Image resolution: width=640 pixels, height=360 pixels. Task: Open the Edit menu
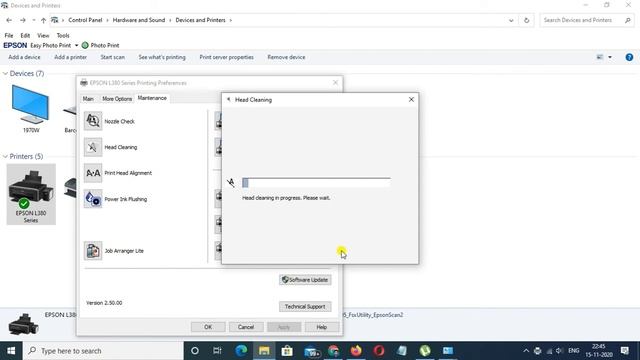(25, 36)
